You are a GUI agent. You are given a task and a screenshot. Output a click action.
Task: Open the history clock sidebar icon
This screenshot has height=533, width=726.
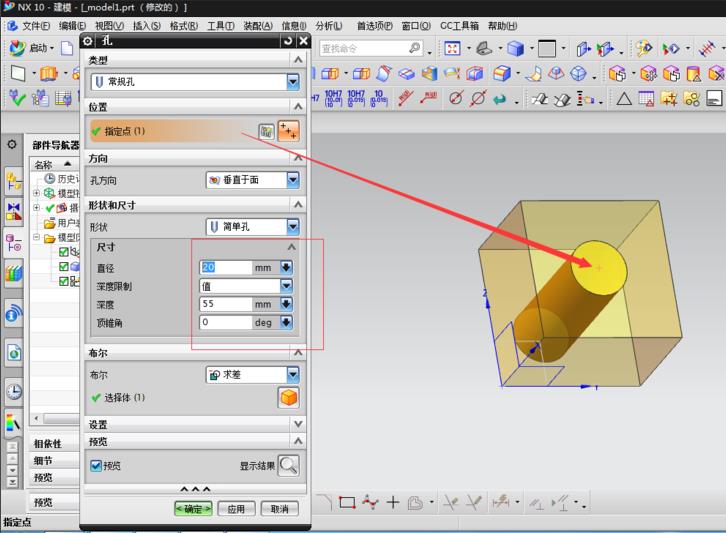point(13,391)
